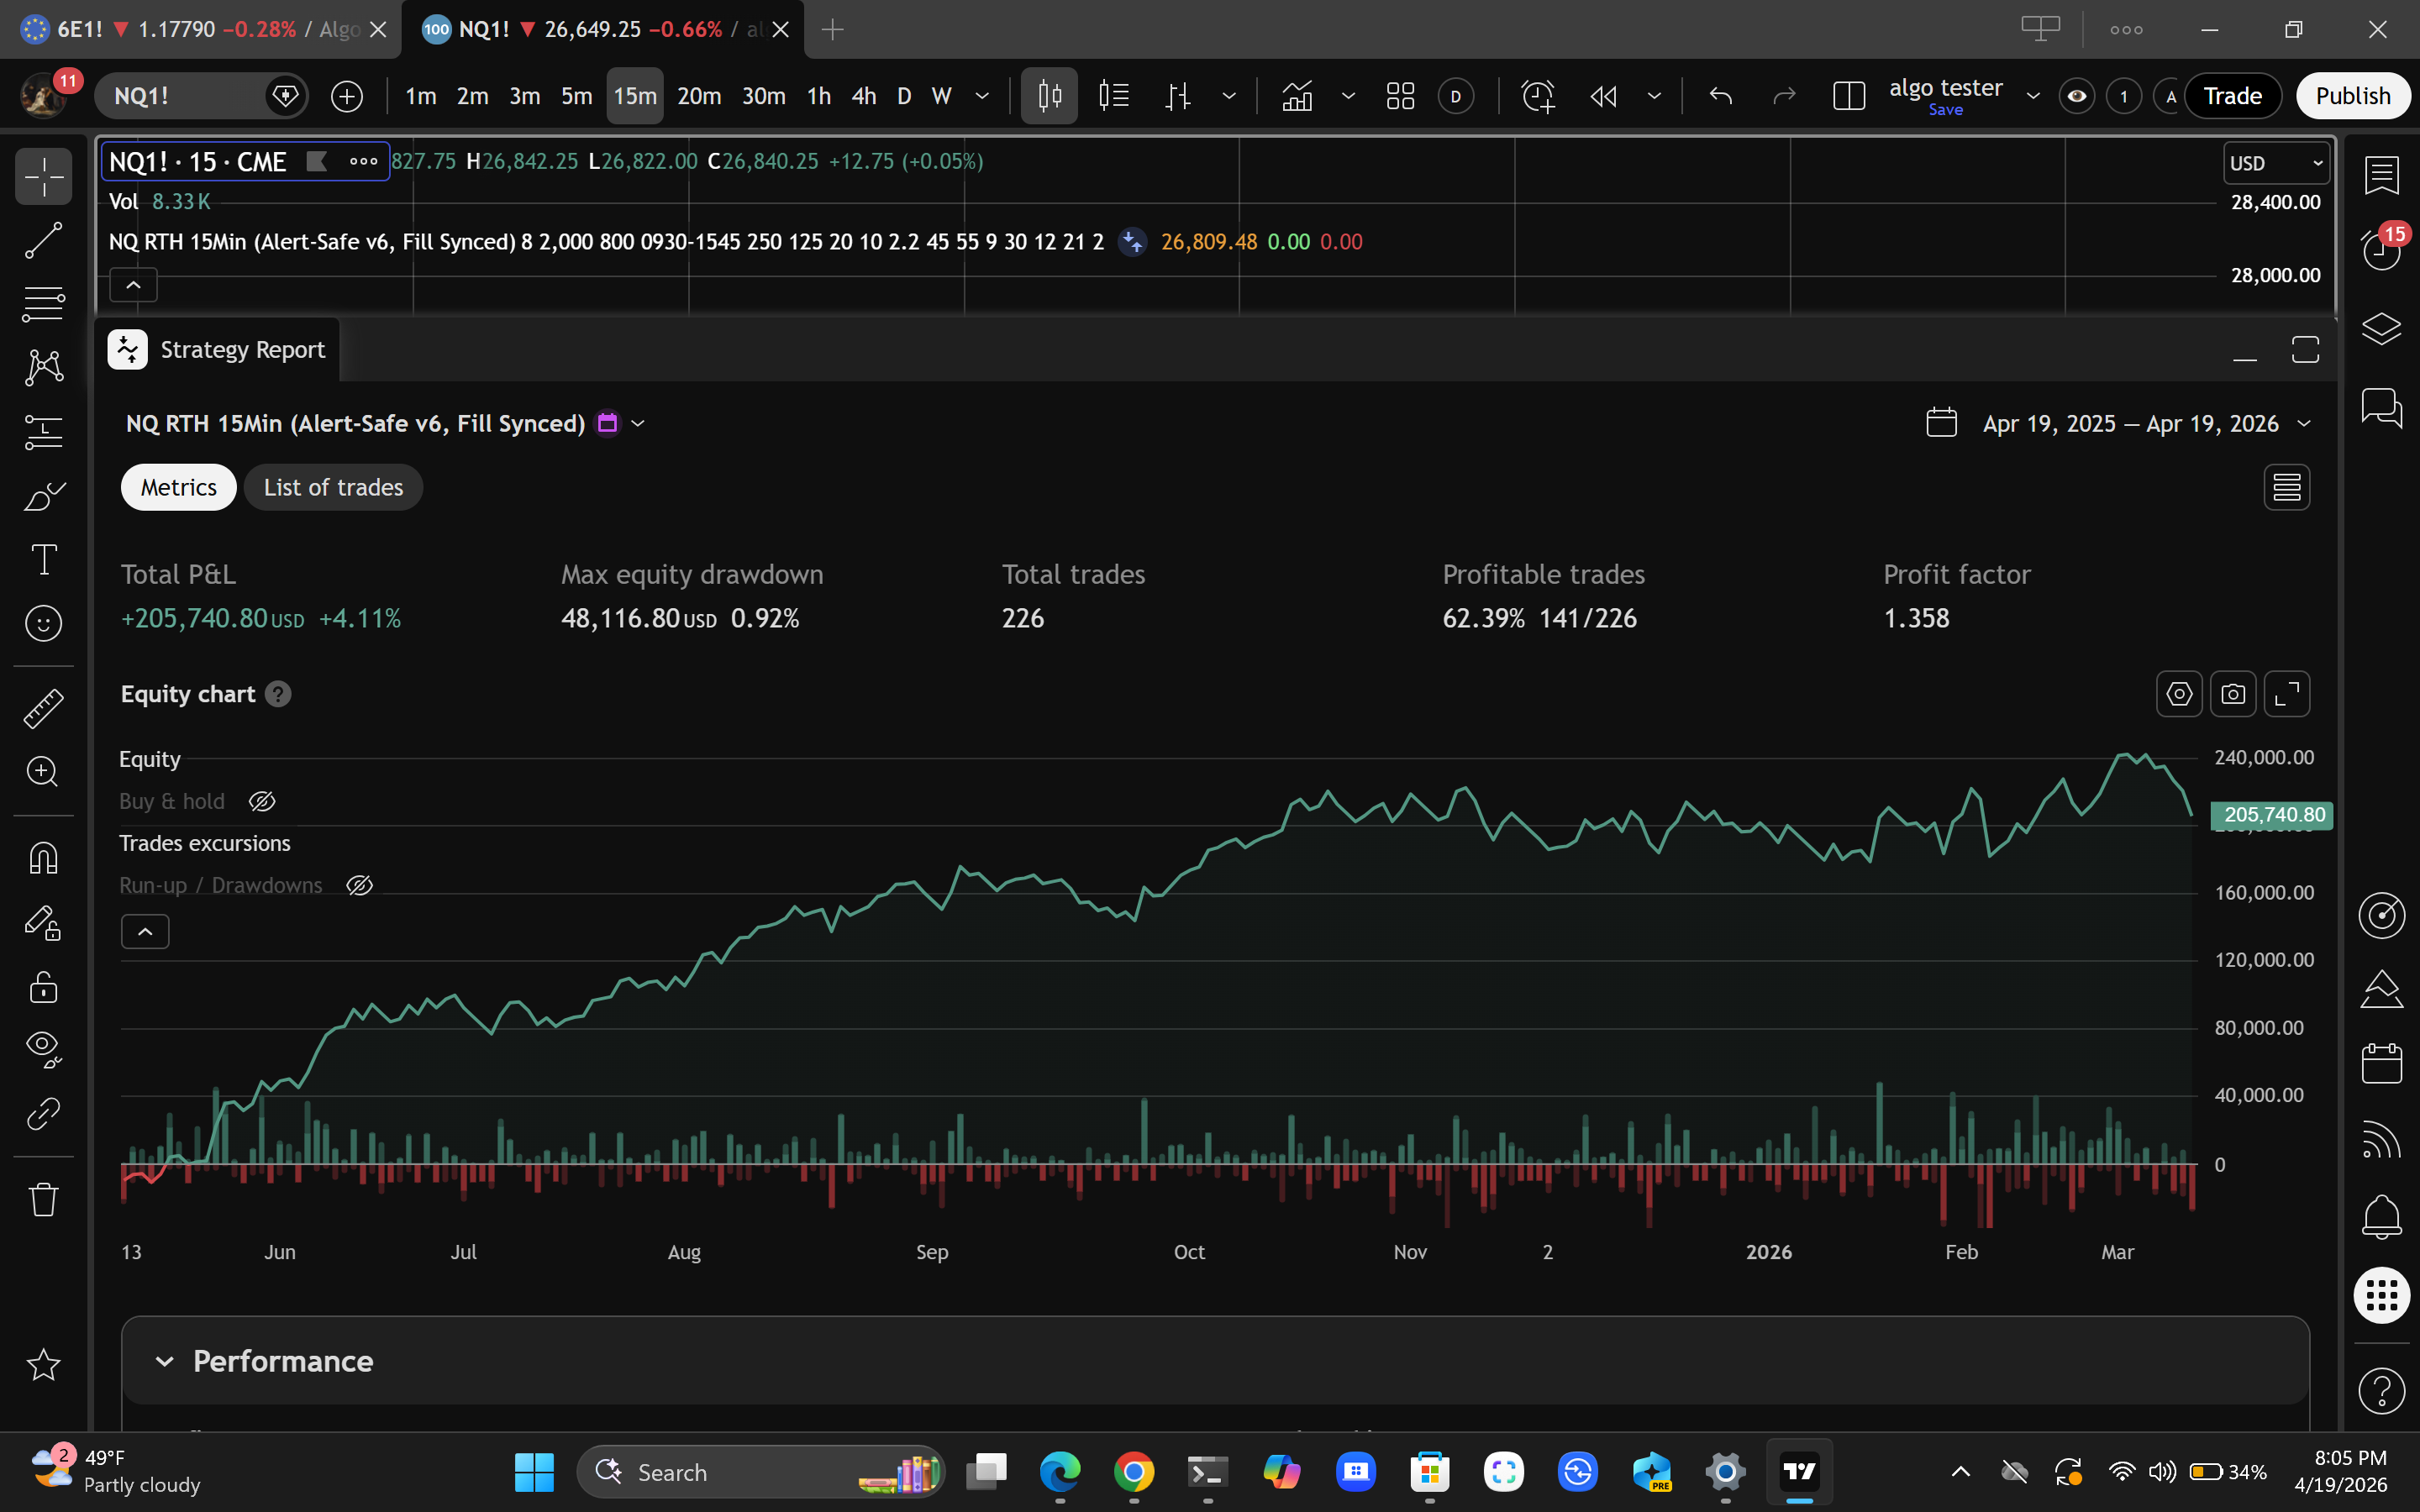Viewport: 2420px width, 1512px height.
Task: Open the Watchlist panel icon
Action: tap(2381, 176)
